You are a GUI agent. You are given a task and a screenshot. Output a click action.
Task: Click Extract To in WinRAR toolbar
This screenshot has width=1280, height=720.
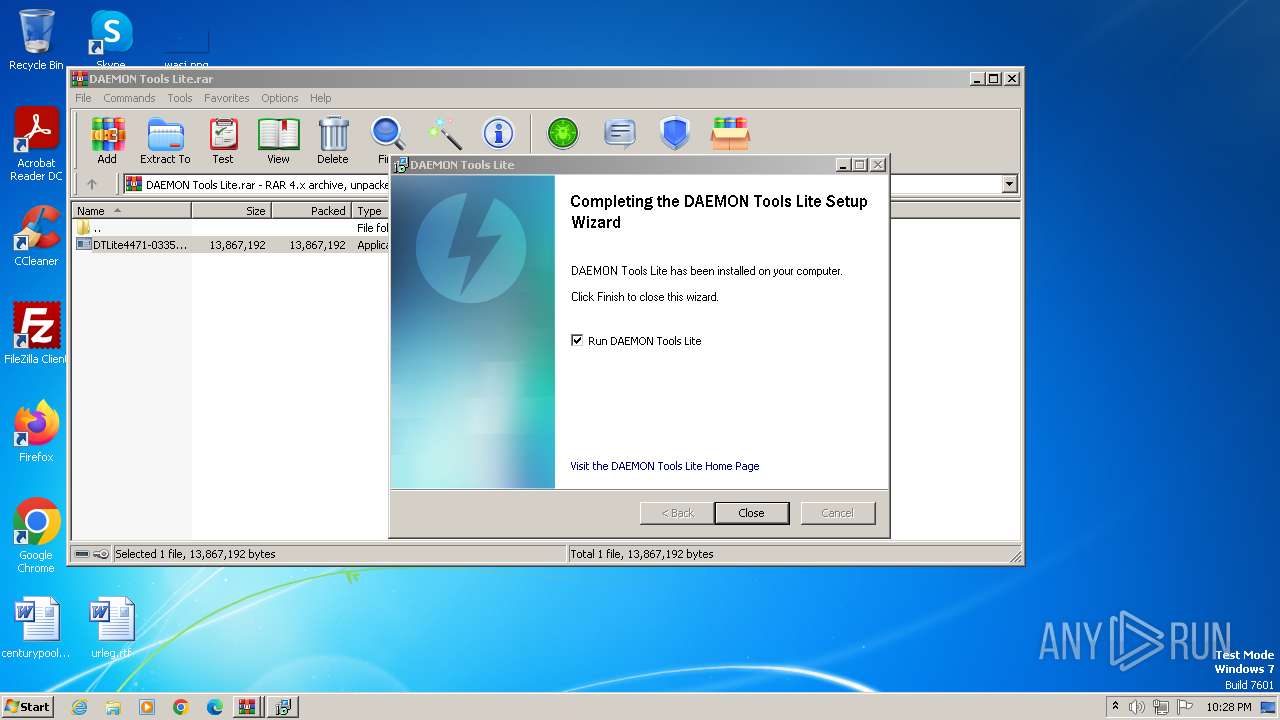[x=165, y=140]
